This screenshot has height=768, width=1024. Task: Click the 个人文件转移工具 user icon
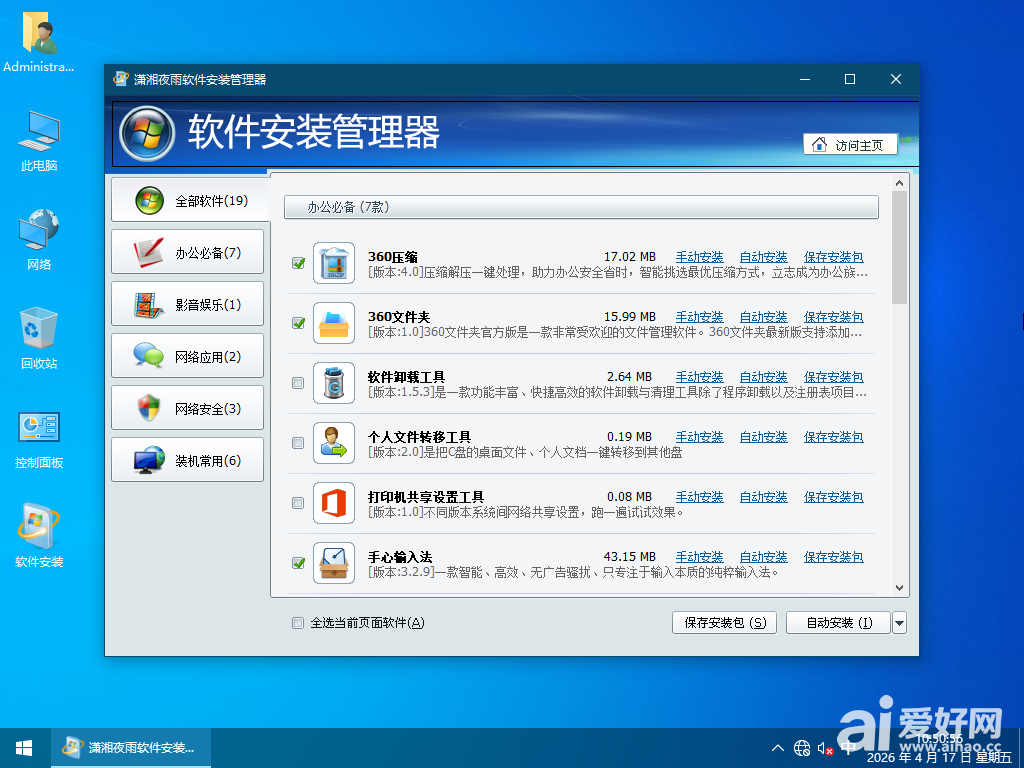[x=334, y=443]
